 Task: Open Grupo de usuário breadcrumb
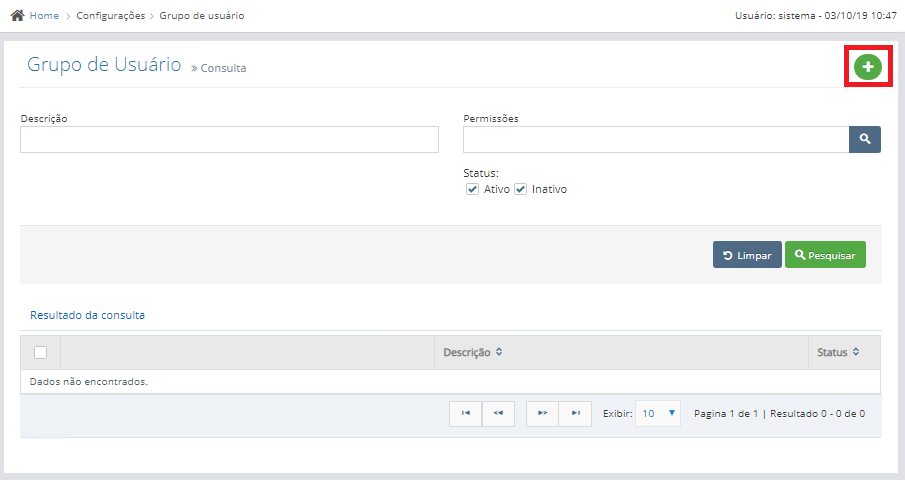(201, 16)
